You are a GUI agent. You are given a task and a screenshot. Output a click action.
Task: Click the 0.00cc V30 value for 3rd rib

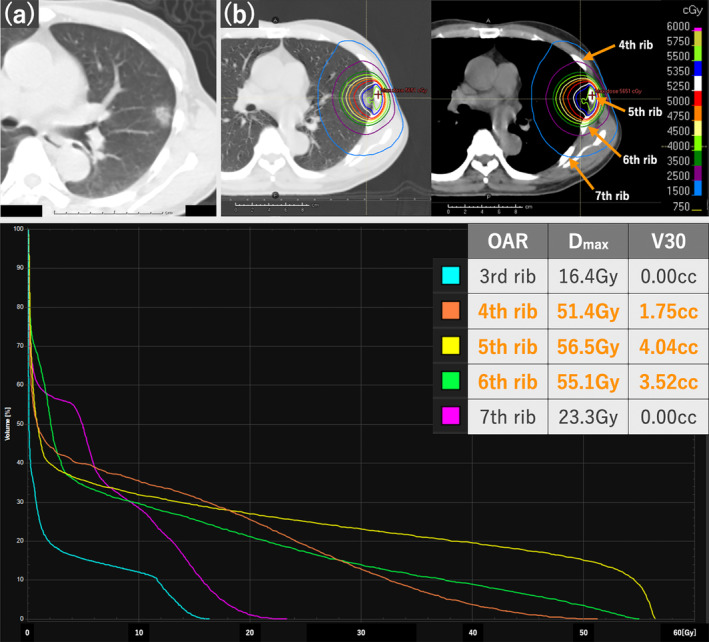click(x=668, y=276)
